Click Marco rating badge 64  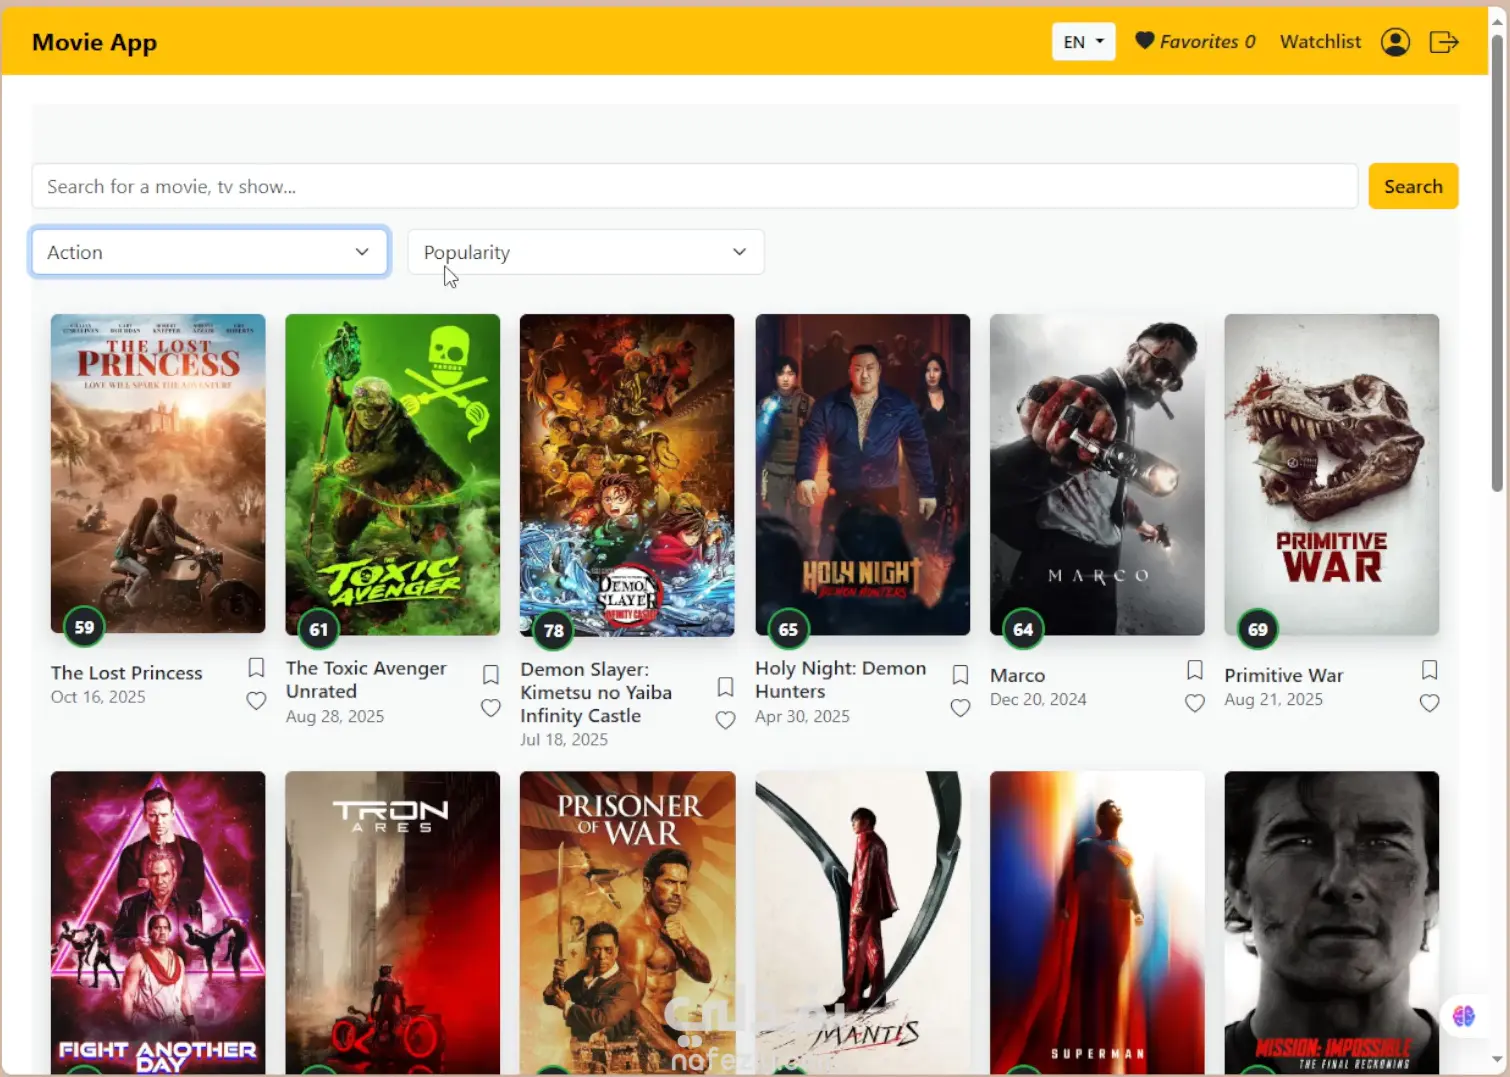(x=1023, y=630)
